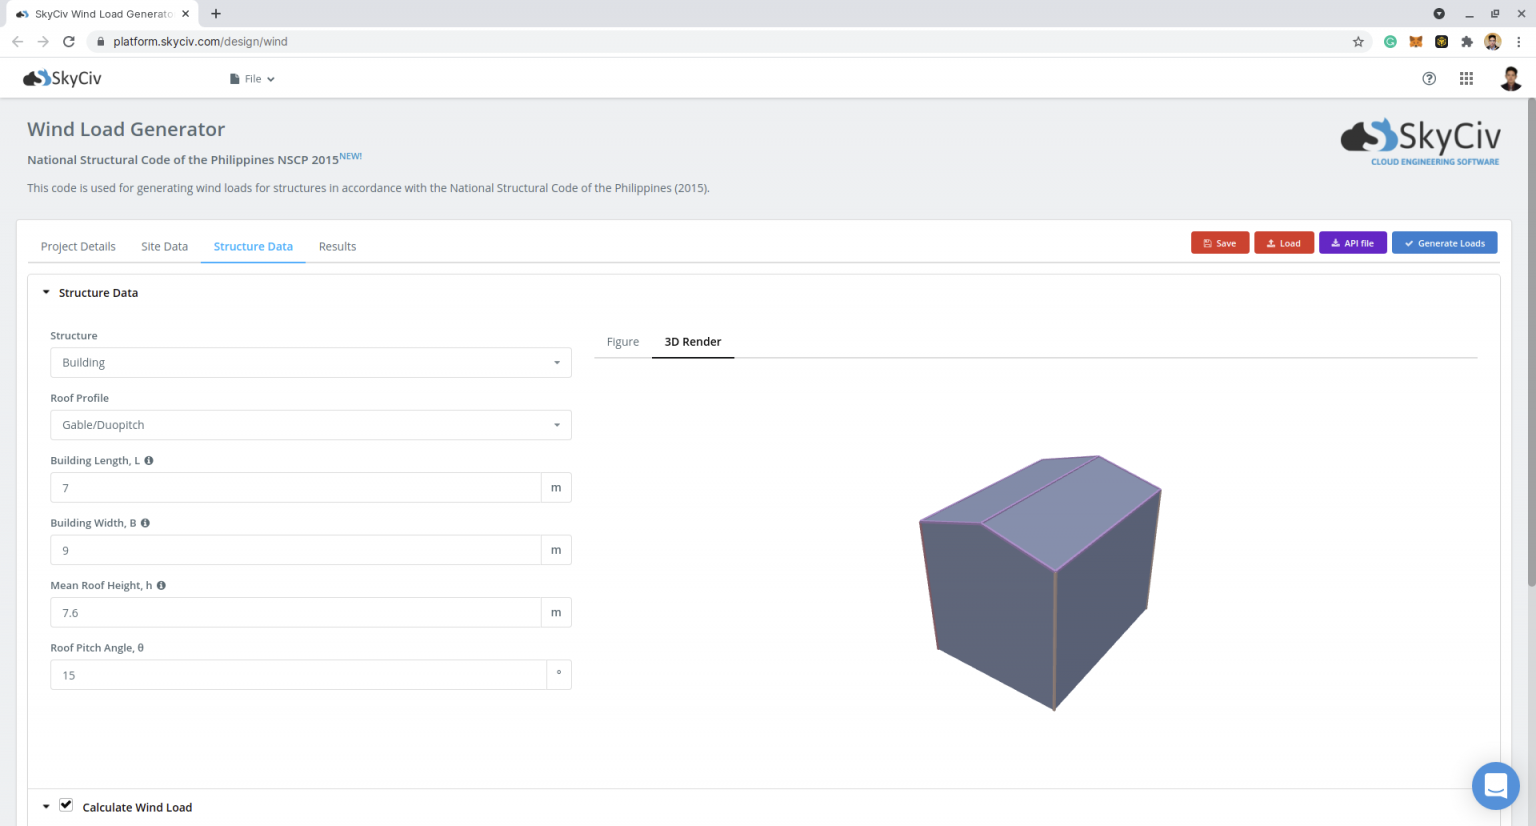Open the help question mark icon
The image size is (1536, 826).
click(1429, 79)
